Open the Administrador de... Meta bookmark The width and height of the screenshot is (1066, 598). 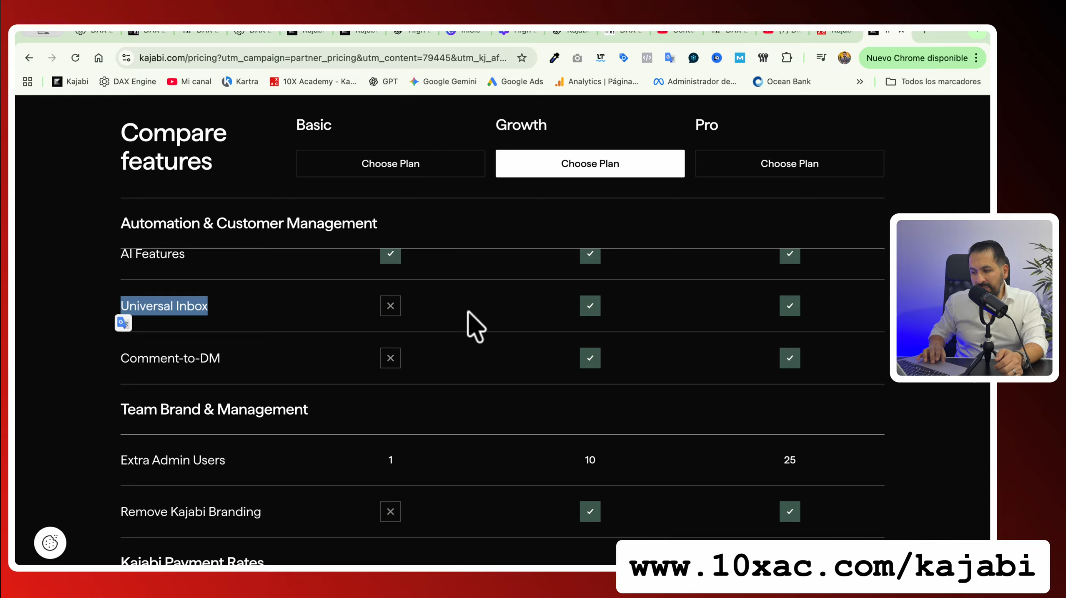point(695,82)
